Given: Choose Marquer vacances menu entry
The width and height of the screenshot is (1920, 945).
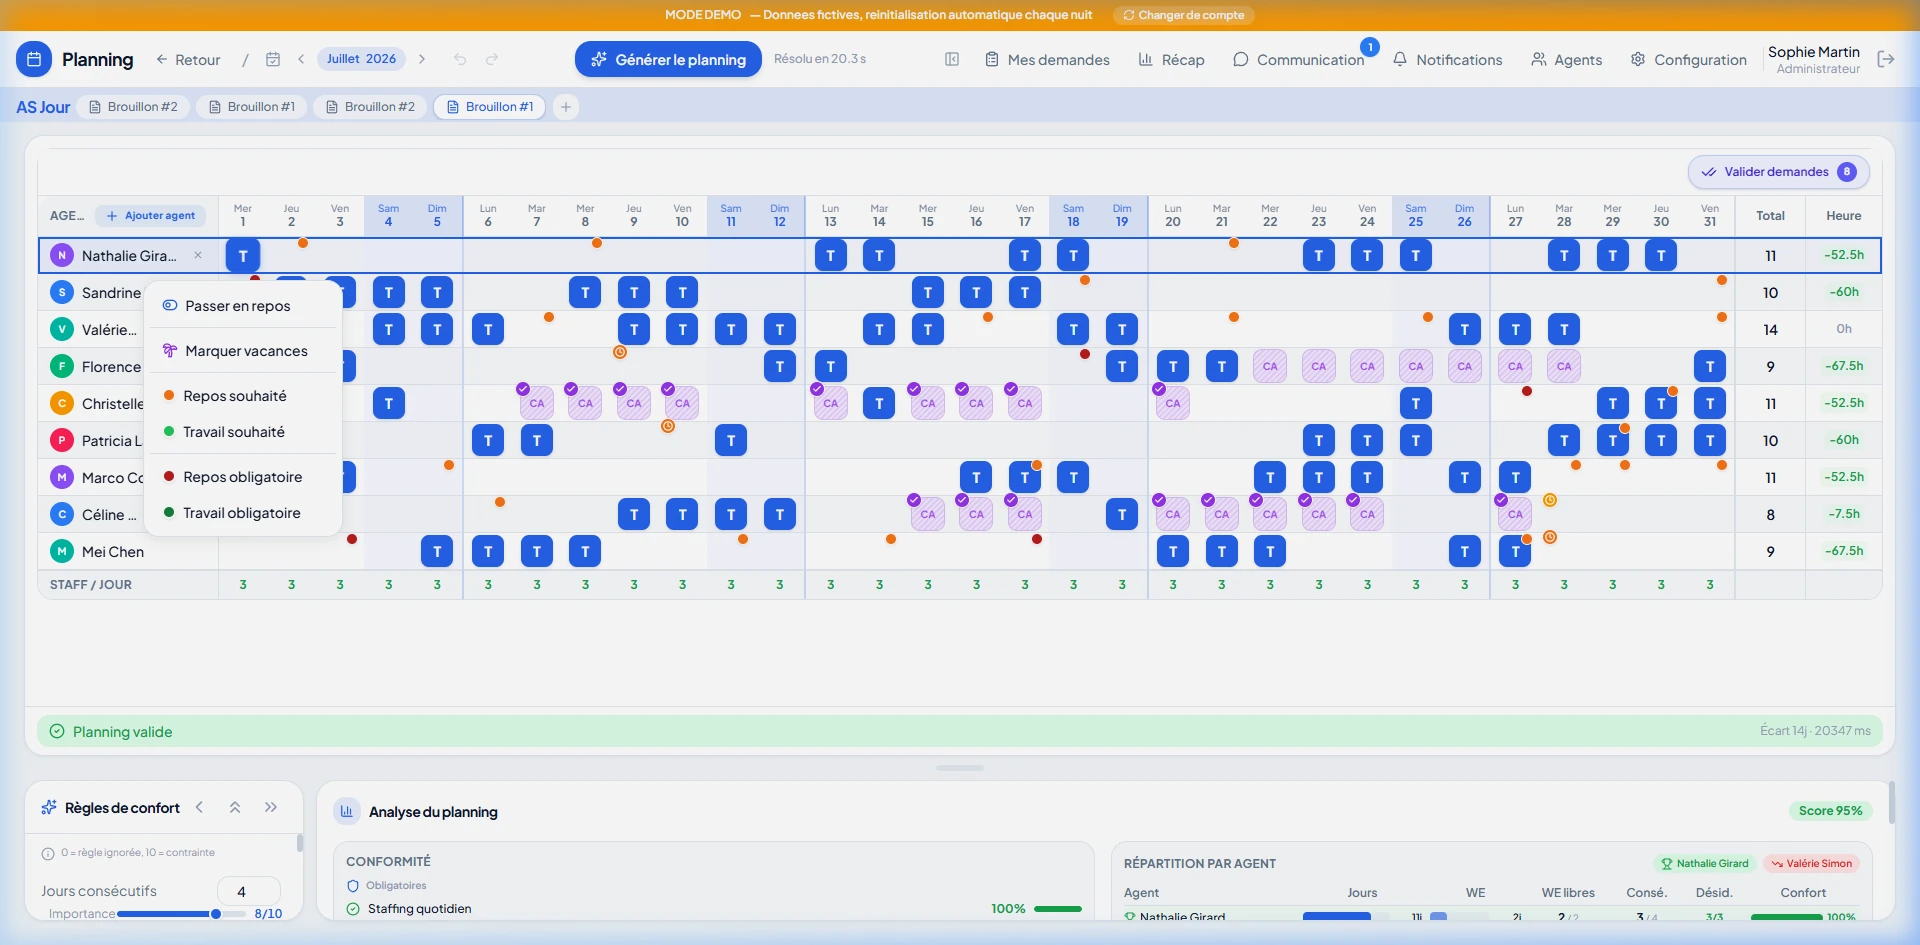Looking at the screenshot, I should pyautogui.click(x=243, y=351).
